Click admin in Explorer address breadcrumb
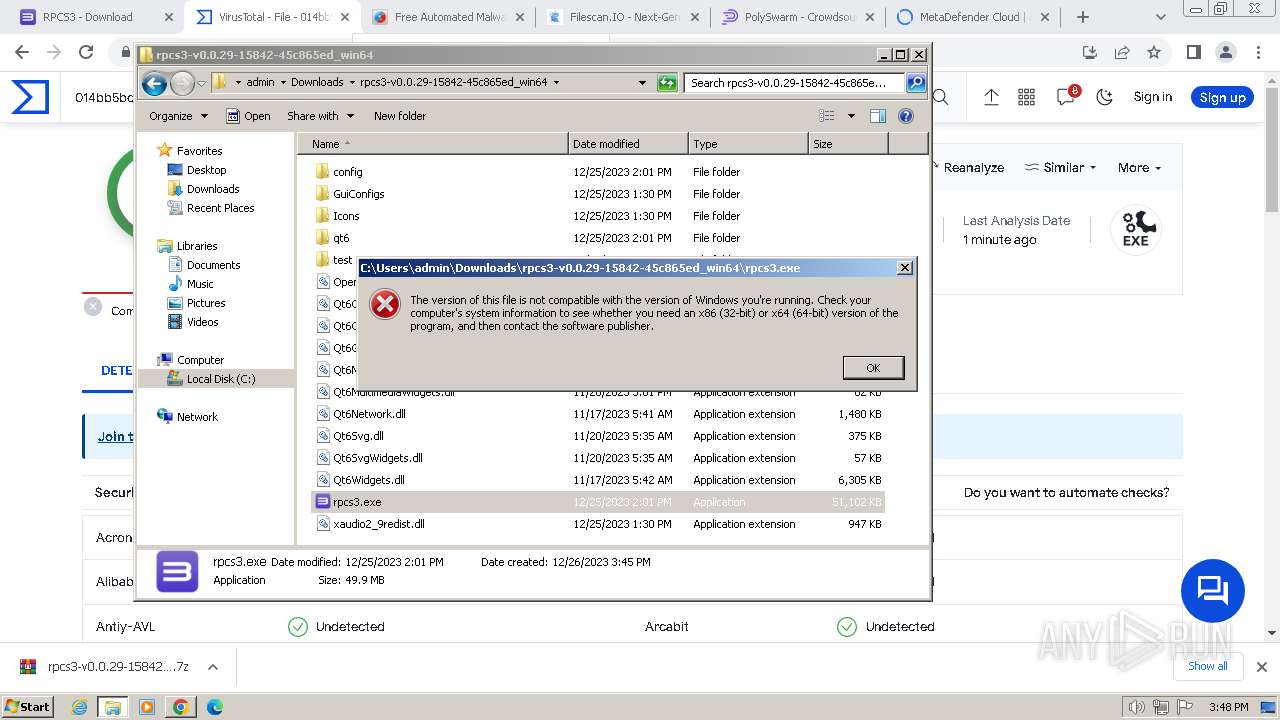Screen dimensions: 1280x720 point(260,83)
